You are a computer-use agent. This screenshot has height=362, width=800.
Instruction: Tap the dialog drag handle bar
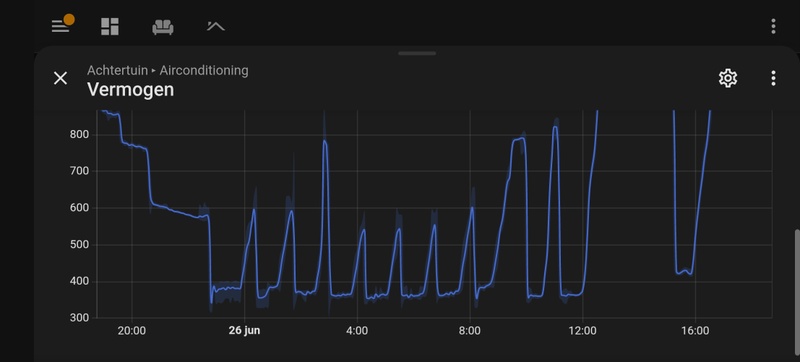[x=417, y=53]
